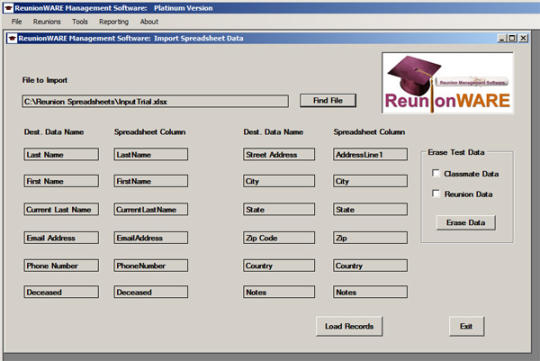The image size is (540, 361).
Task: Click the Load Records button
Action: pyautogui.click(x=349, y=326)
